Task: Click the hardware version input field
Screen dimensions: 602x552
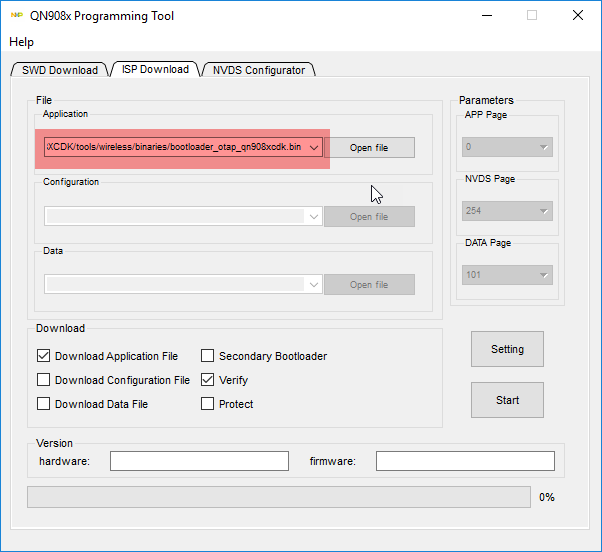Action: coord(199,461)
